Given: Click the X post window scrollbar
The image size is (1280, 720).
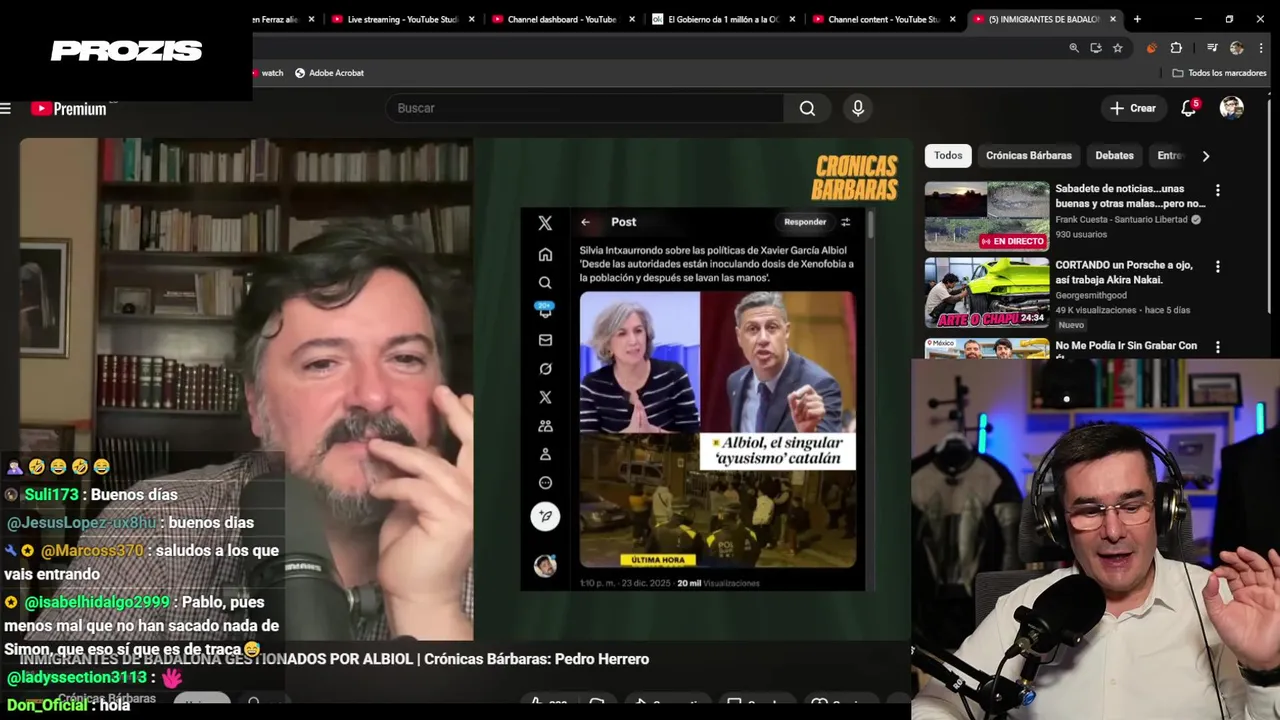Looking at the screenshot, I should [870, 225].
